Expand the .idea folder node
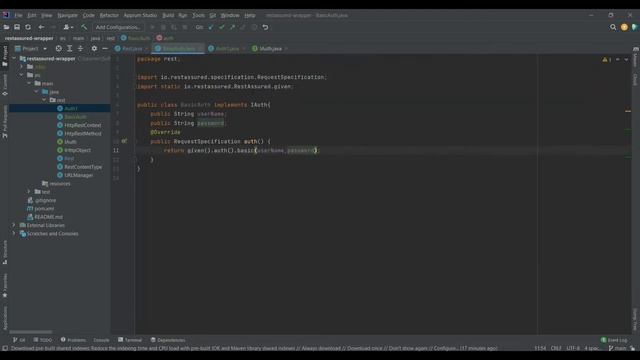This screenshot has width=640, height=360. coord(22,67)
